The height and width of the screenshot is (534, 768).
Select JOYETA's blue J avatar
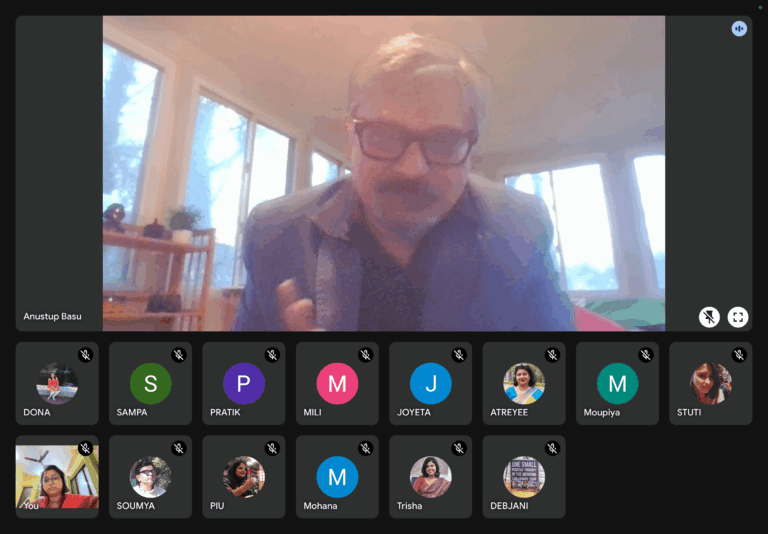(431, 383)
